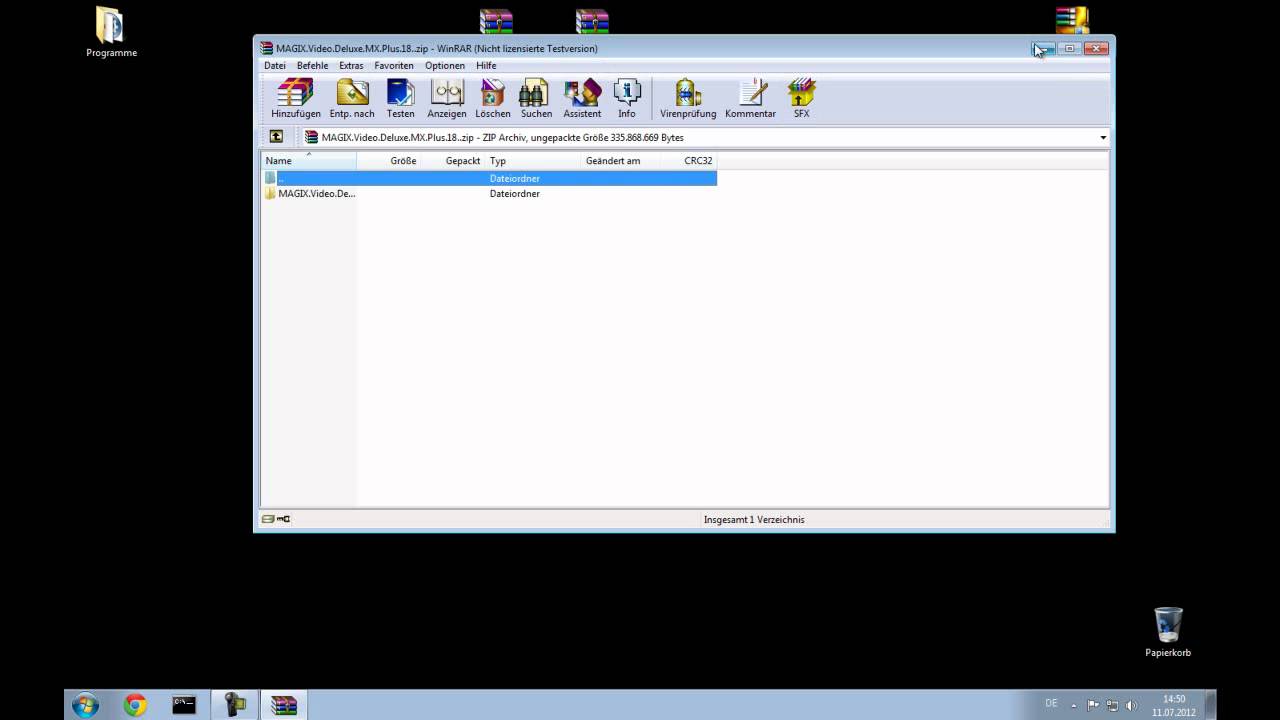Click the SFX toolbar icon
1280x720 pixels.
tap(801, 99)
